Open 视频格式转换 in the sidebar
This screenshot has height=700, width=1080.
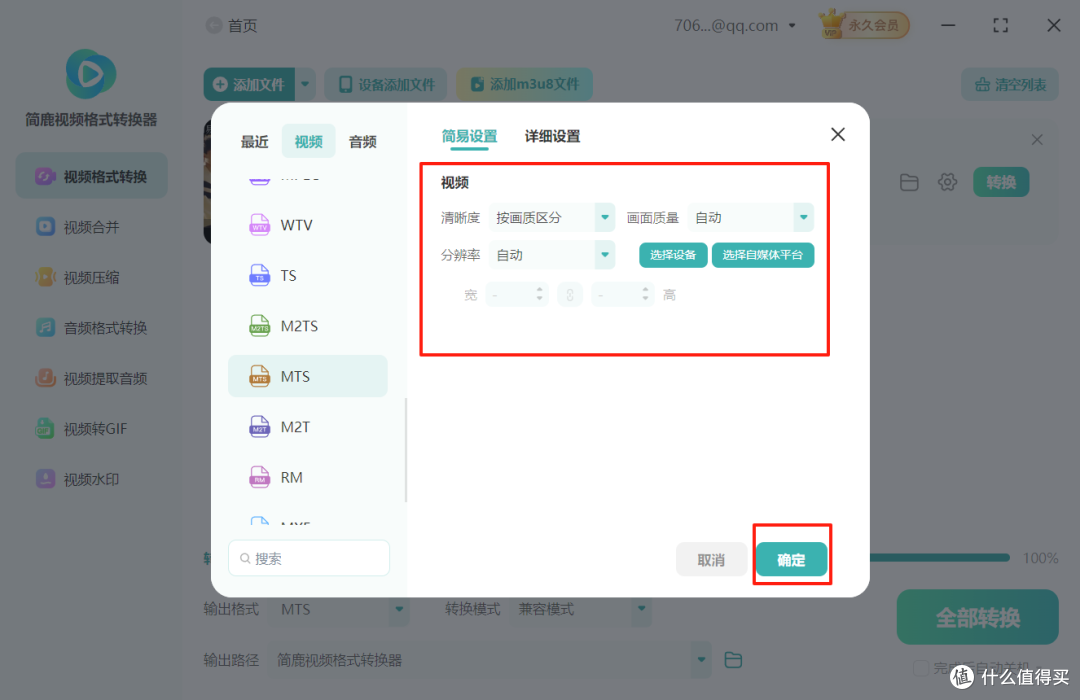tap(92, 176)
